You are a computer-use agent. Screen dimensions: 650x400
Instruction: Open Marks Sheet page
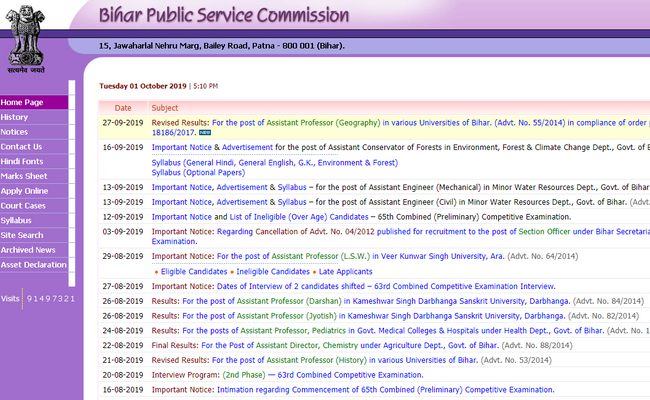(24, 176)
